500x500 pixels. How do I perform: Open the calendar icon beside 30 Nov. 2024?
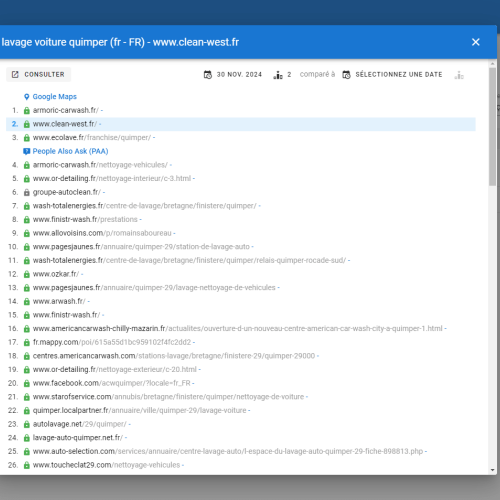[x=208, y=75]
